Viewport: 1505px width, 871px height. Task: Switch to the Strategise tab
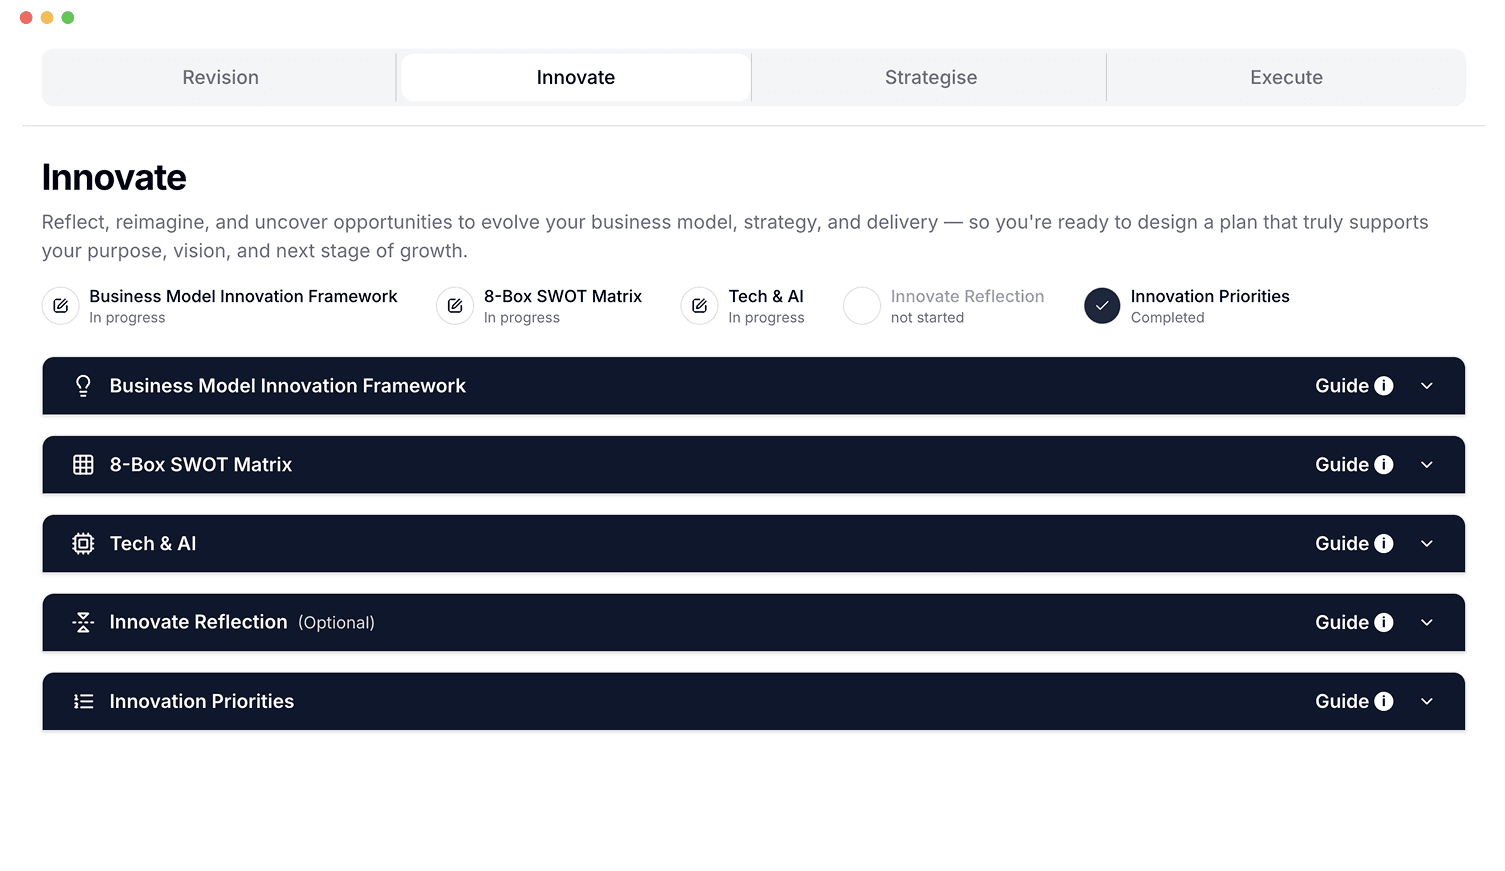coord(930,77)
